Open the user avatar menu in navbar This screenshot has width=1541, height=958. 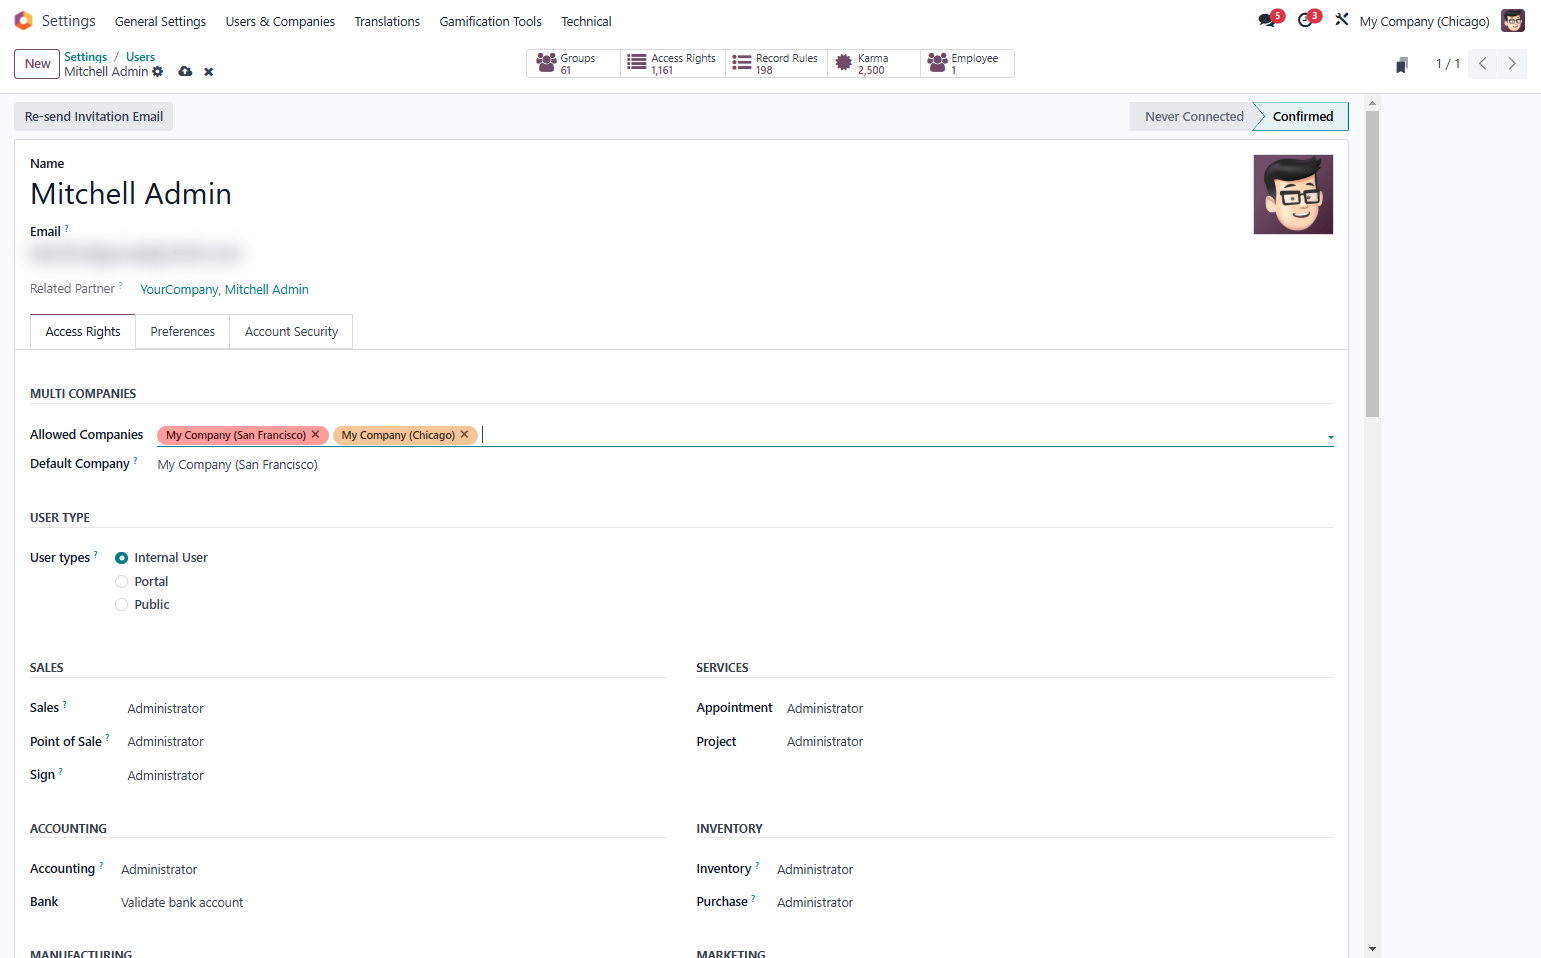click(x=1513, y=21)
